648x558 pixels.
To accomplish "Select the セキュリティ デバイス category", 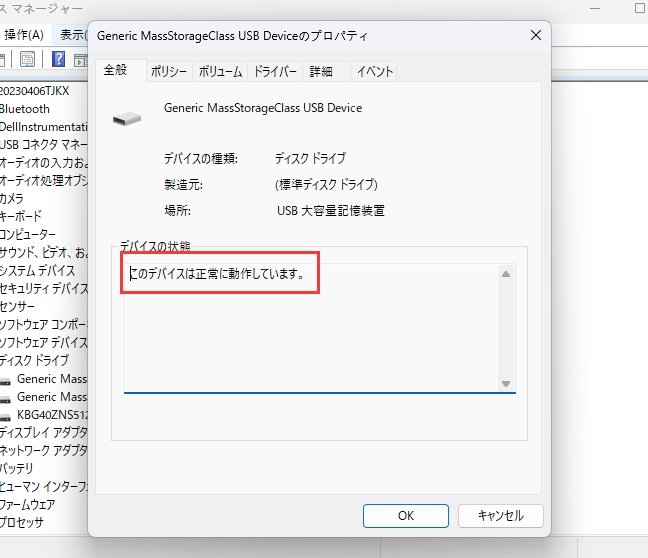I will coord(44,289).
